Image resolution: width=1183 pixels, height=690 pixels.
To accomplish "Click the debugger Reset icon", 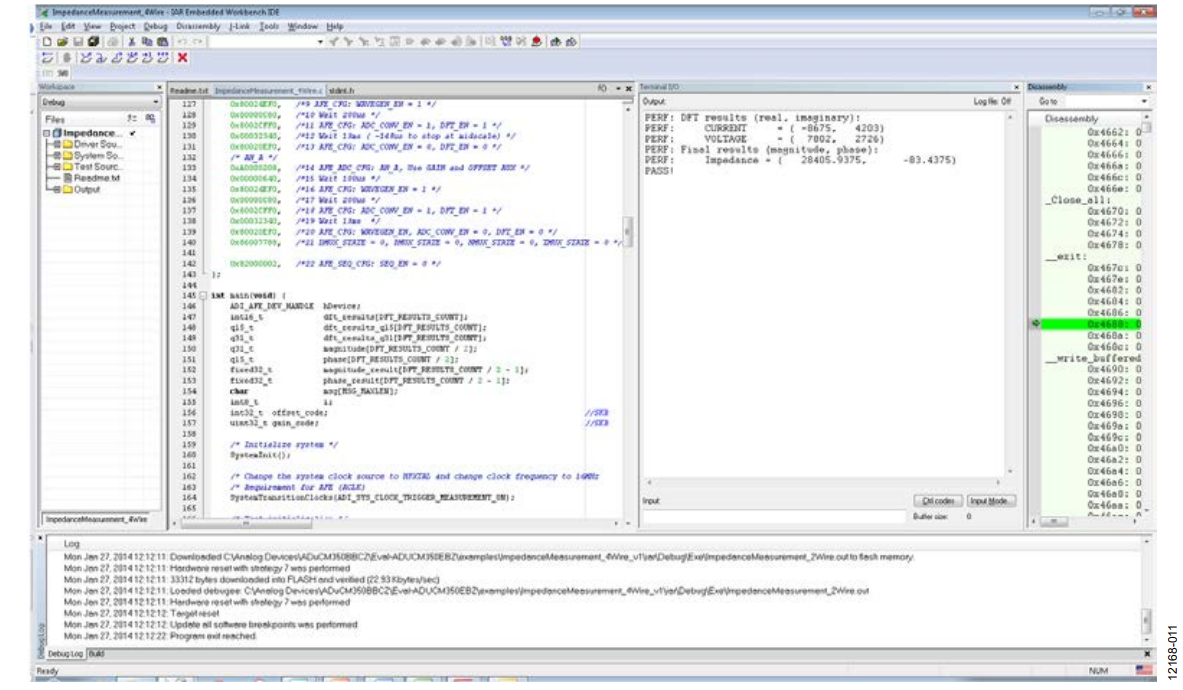I will tap(48, 57).
